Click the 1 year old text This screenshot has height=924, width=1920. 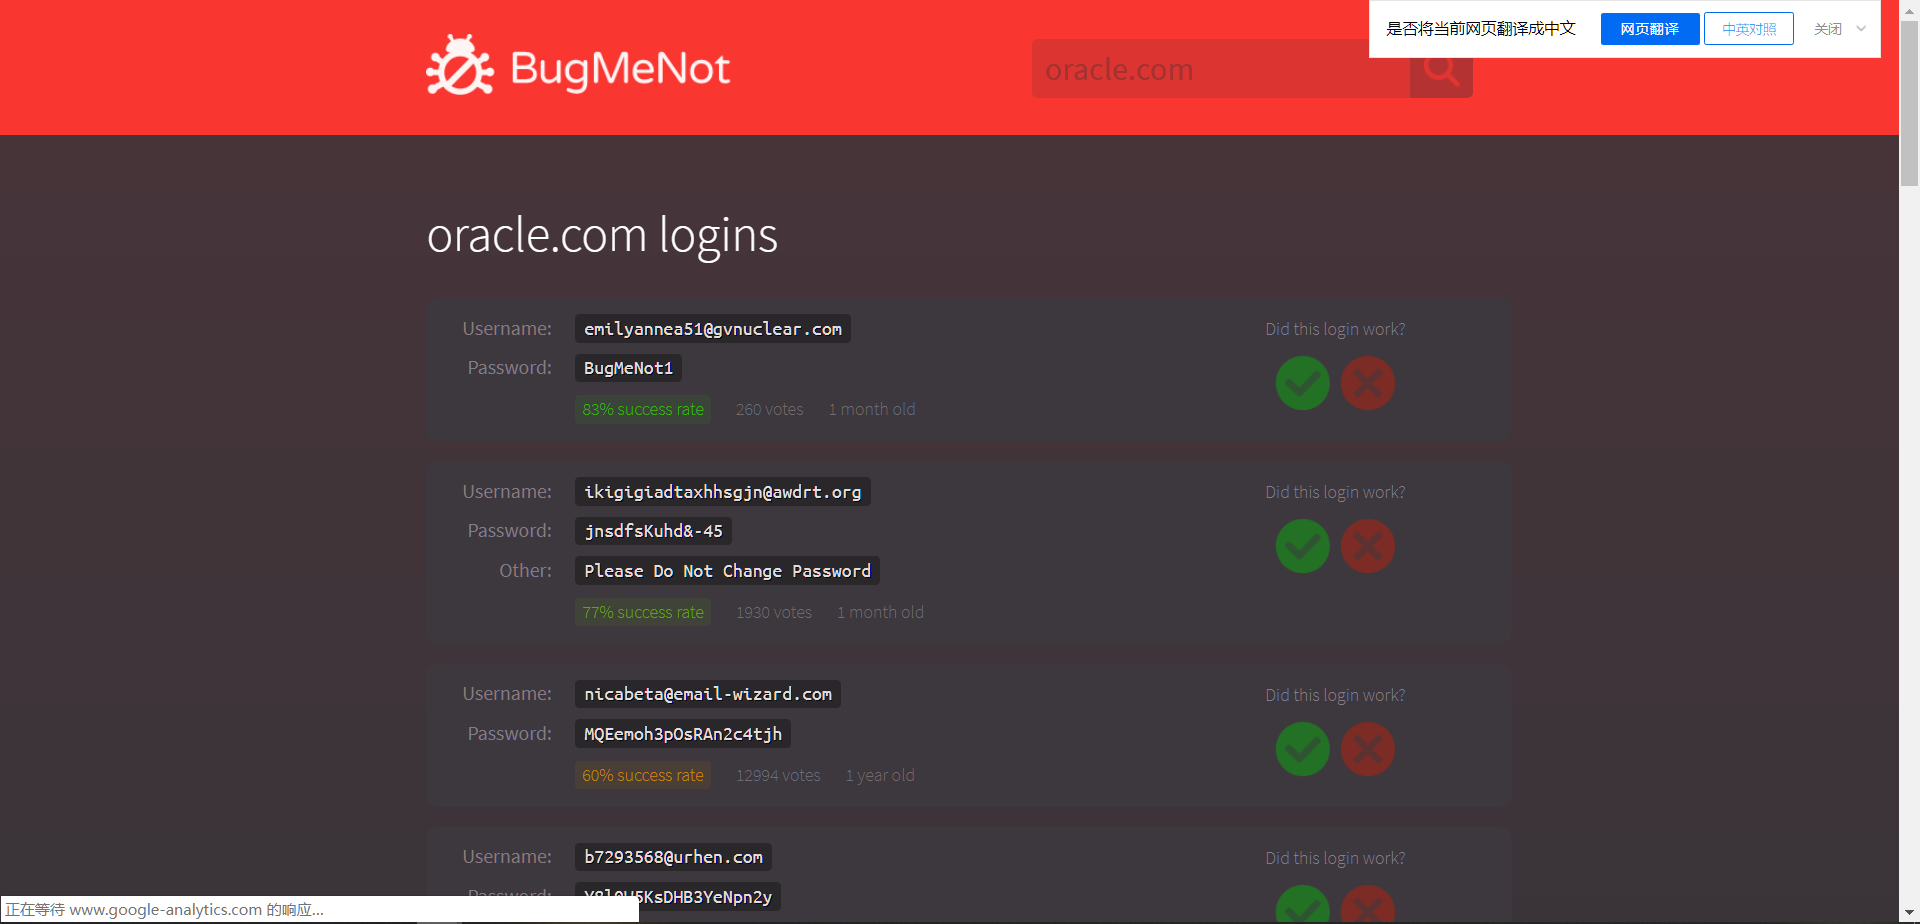[880, 775]
